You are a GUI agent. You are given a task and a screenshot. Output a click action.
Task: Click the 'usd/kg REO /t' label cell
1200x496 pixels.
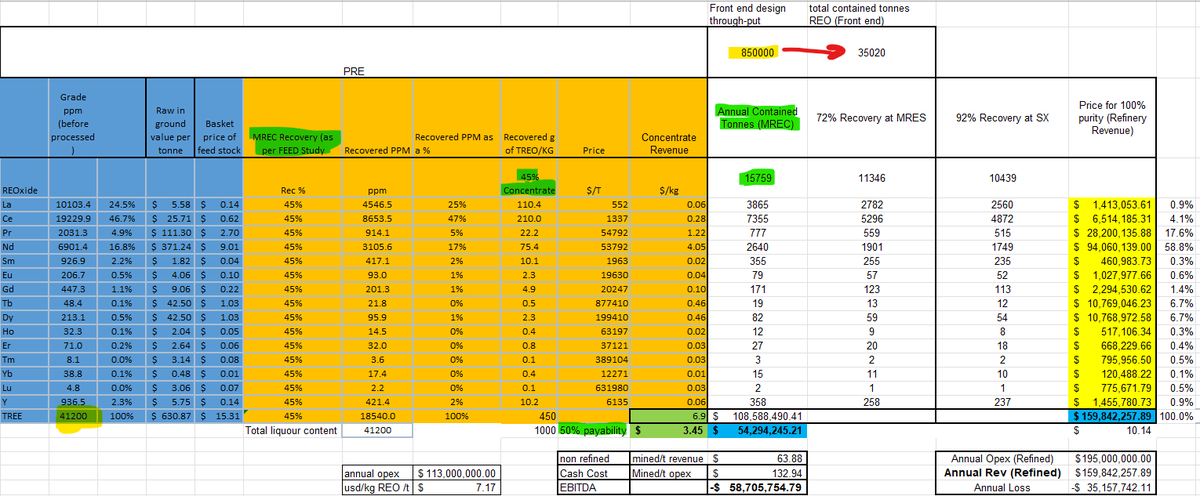pyautogui.click(x=376, y=487)
